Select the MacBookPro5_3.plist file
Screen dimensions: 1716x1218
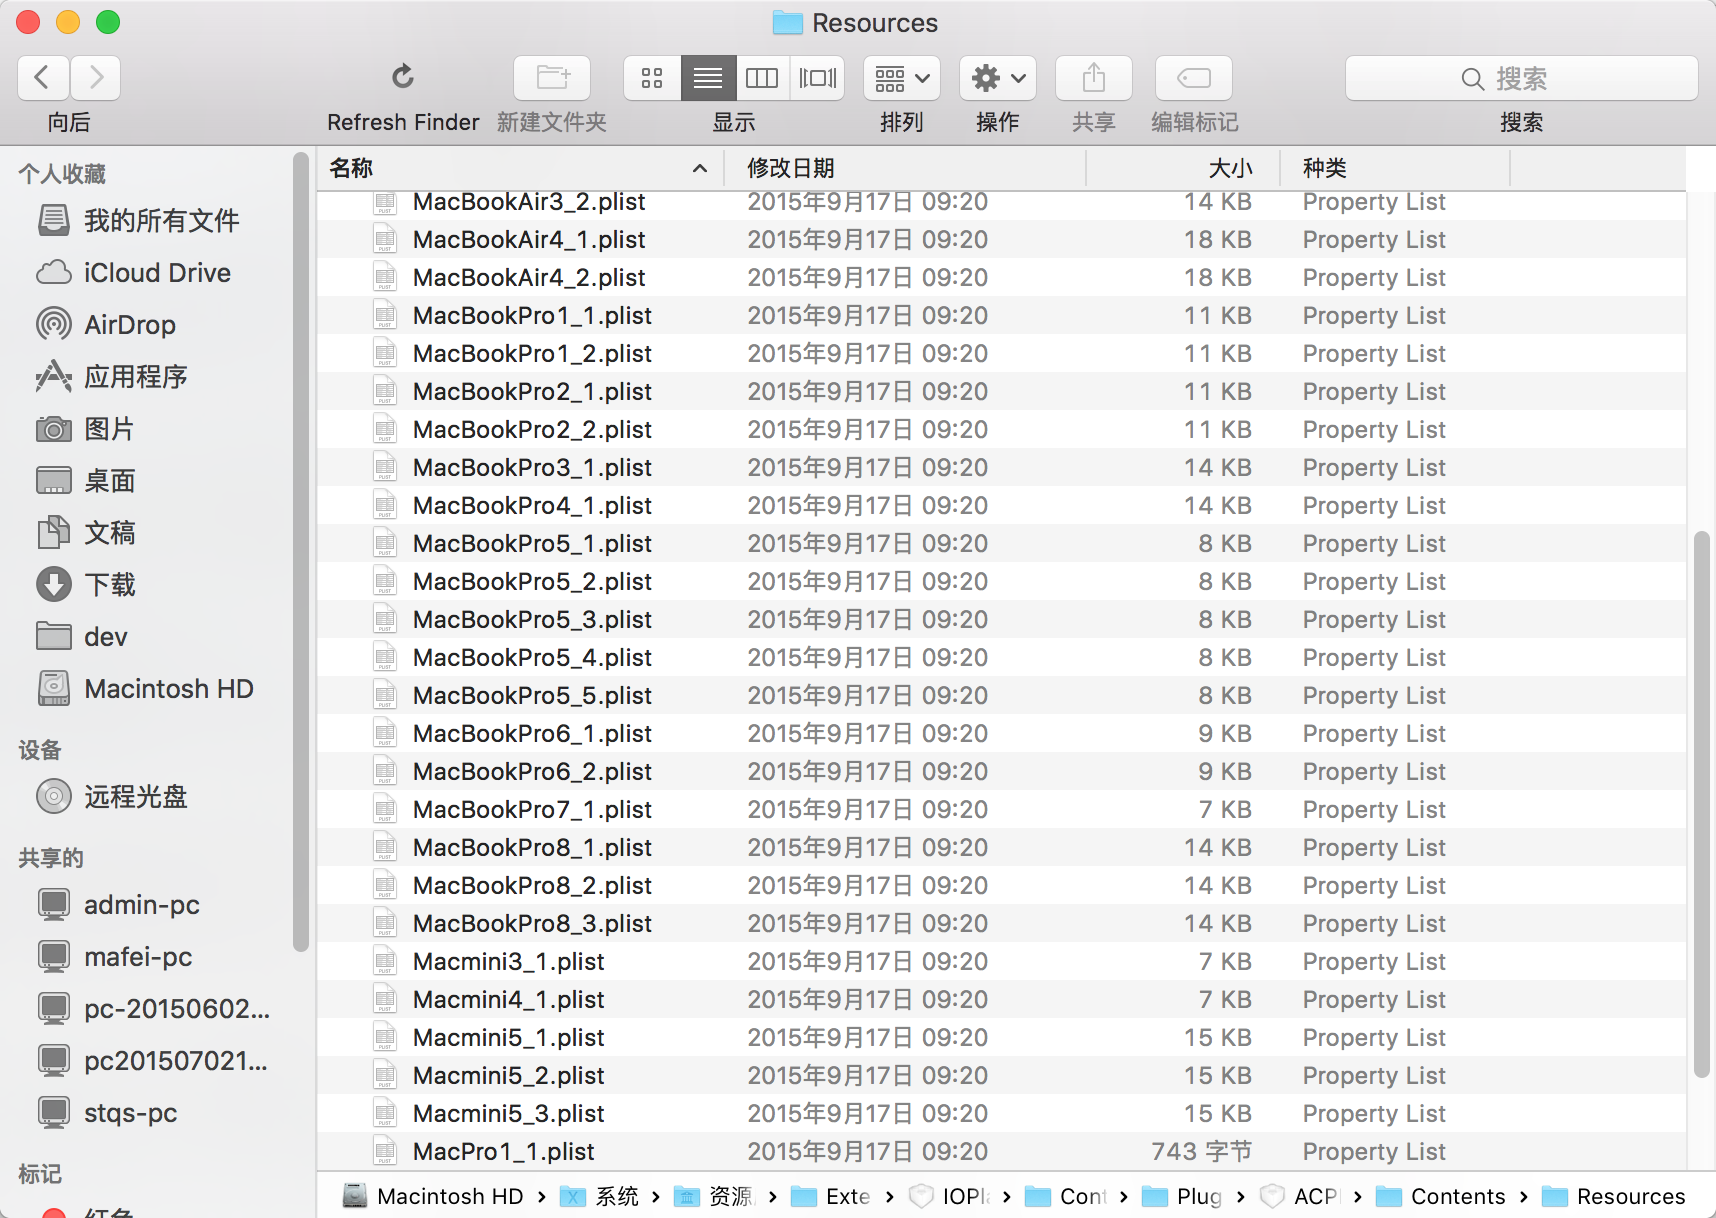(1001, 619)
